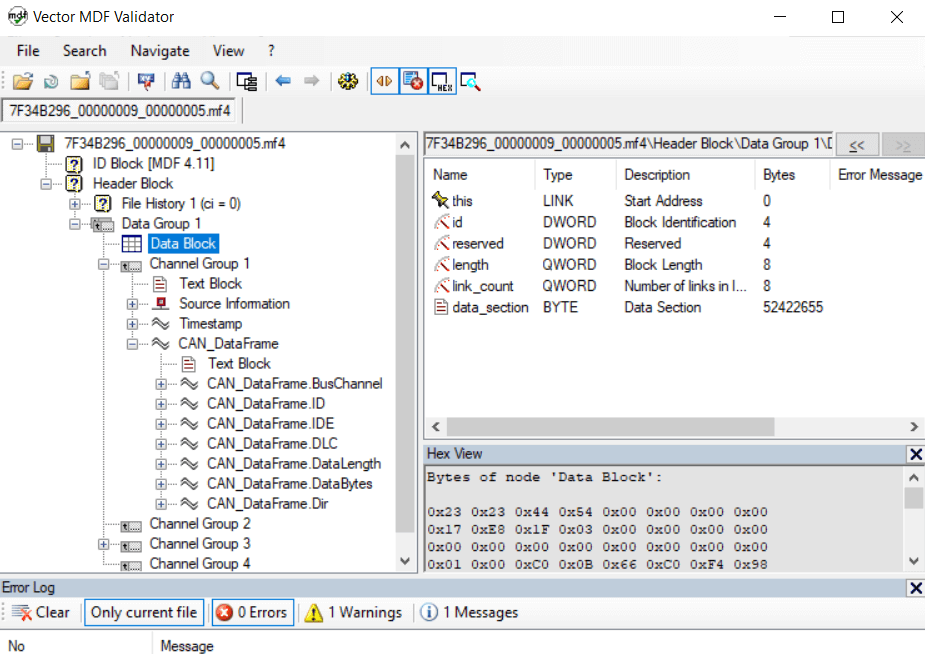Expand the CAN_DataFrame.BusChannel node
The height and width of the screenshot is (654, 925).
[160, 384]
